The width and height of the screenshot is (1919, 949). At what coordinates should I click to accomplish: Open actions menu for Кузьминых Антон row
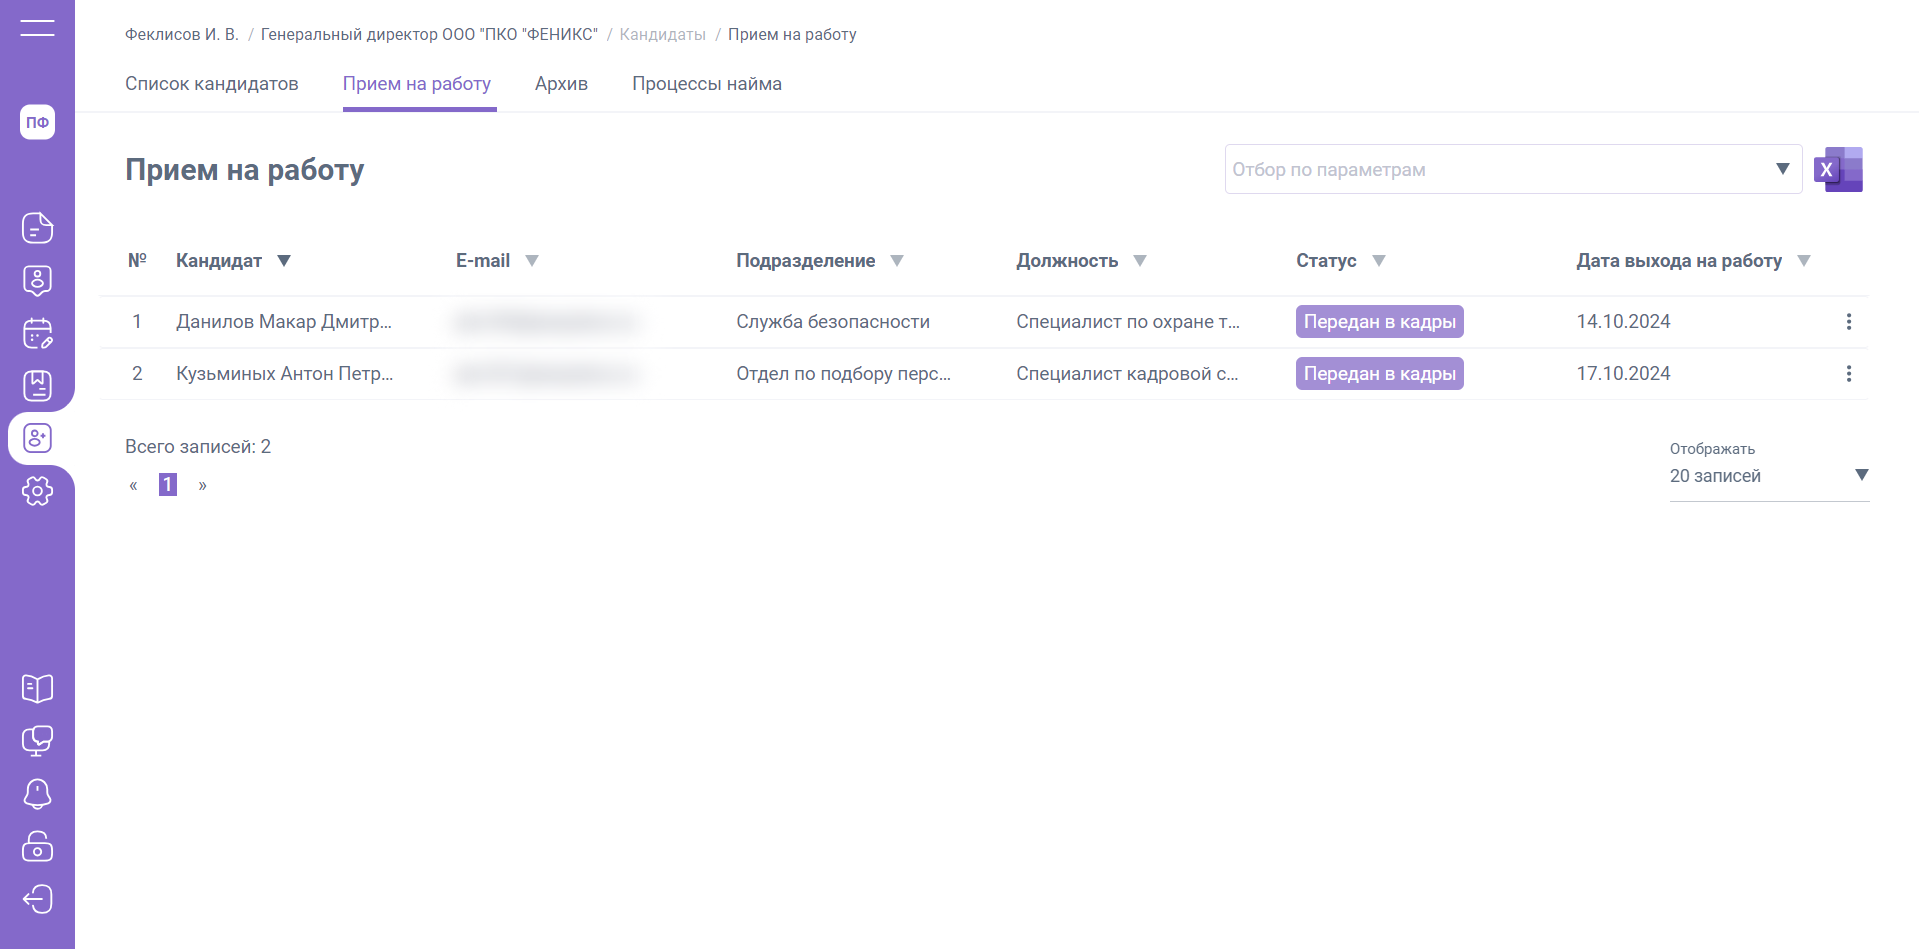pos(1848,374)
